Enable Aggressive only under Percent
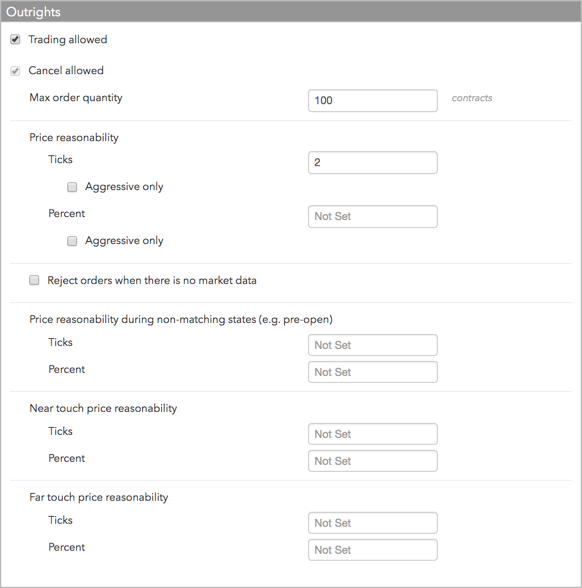This screenshot has height=588, width=582. [x=72, y=241]
